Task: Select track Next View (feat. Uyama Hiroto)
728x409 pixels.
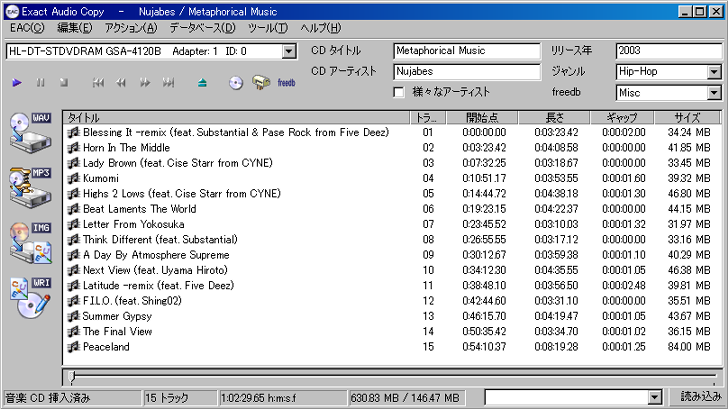Action: pyautogui.click(x=155, y=271)
